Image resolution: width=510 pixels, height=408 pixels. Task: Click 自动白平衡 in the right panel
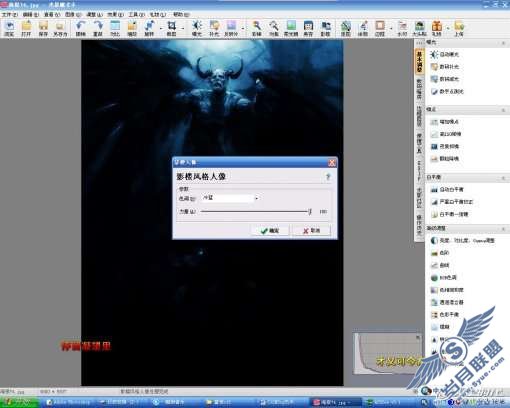(x=447, y=190)
